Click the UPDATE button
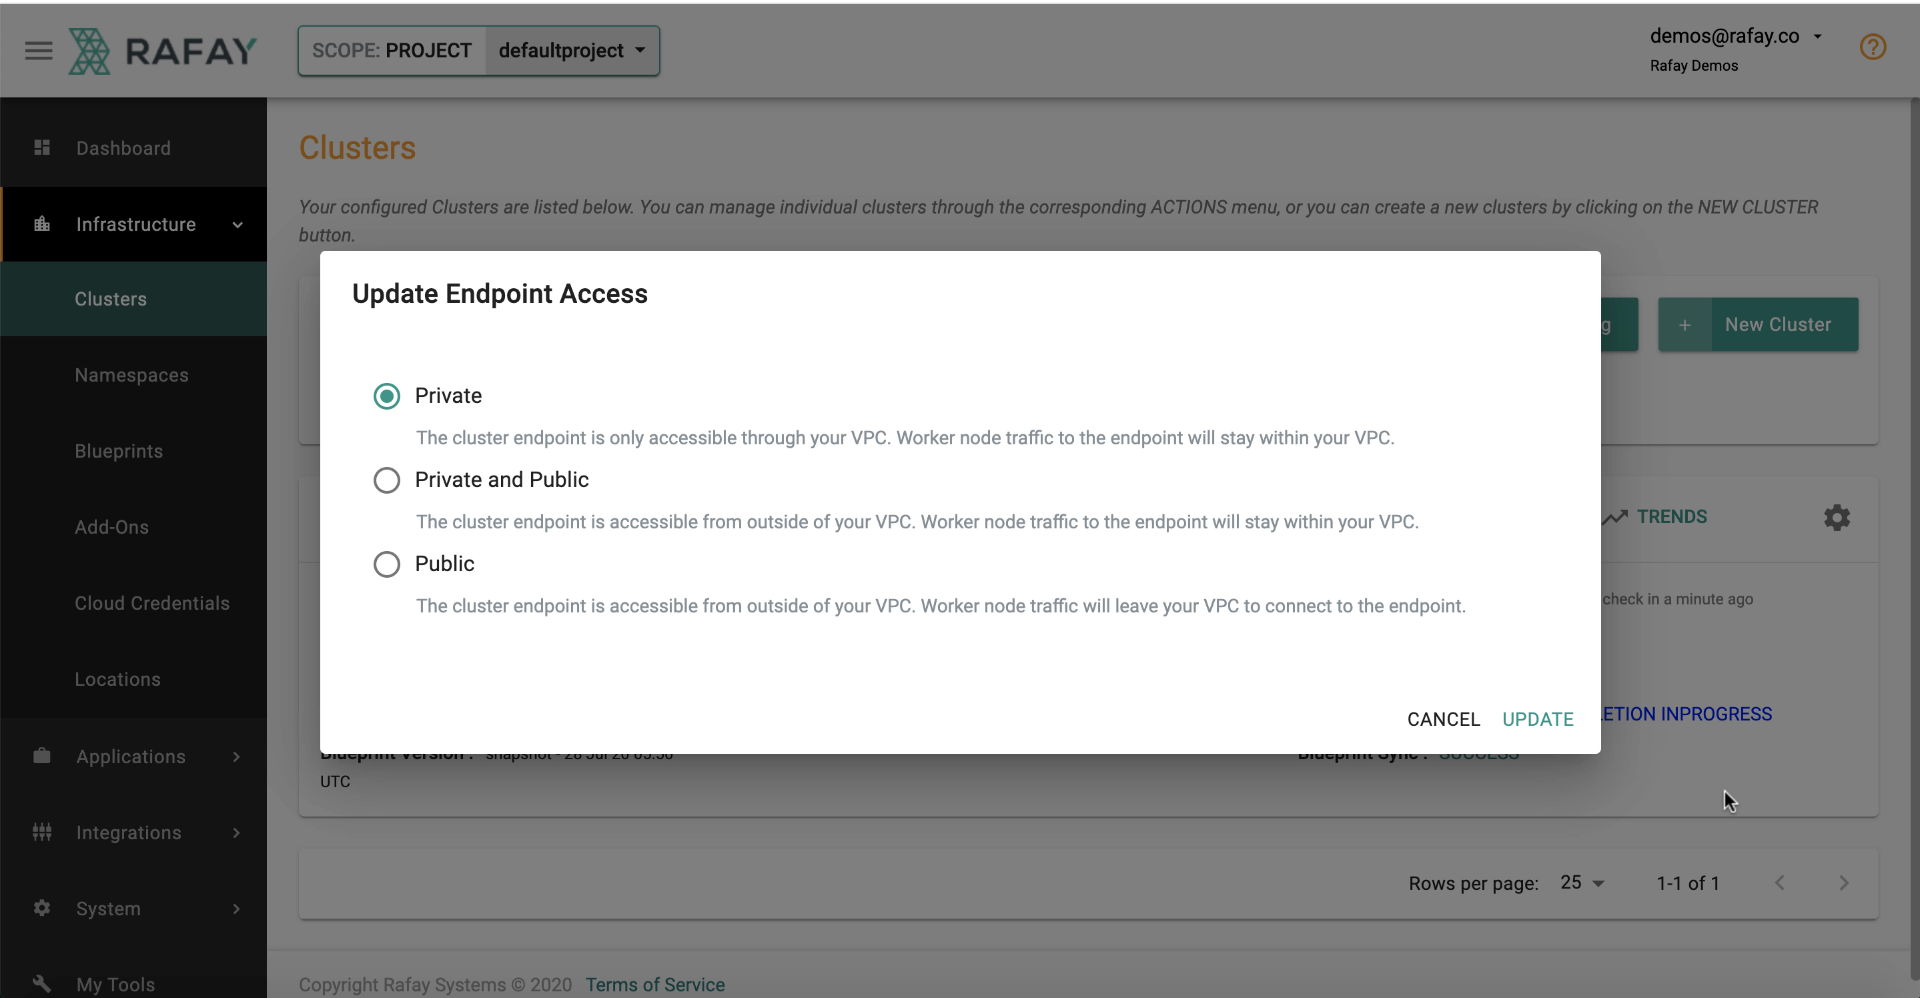The height and width of the screenshot is (998, 1920). click(x=1538, y=719)
